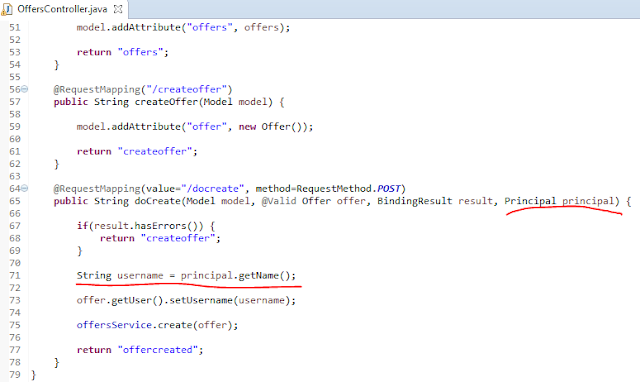This screenshot has height=382, width=640.
Task: Click @RequestMapping("/createoffer") annotation
Action: 143,89
